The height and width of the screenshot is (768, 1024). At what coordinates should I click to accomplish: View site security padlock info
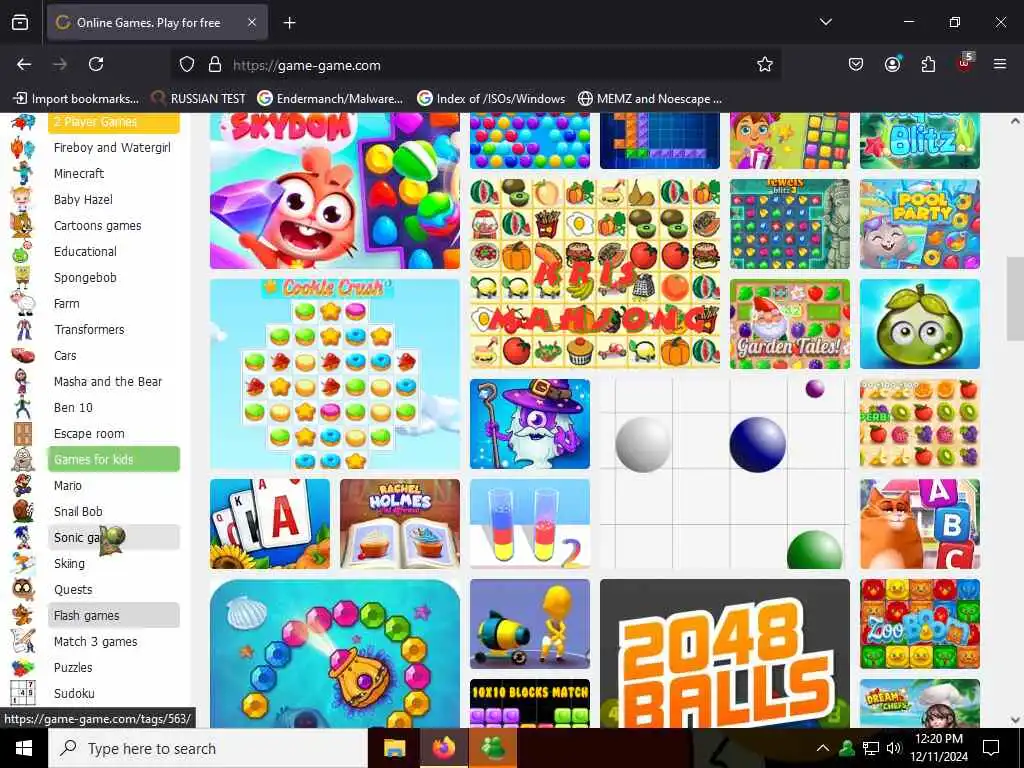pyautogui.click(x=214, y=64)
